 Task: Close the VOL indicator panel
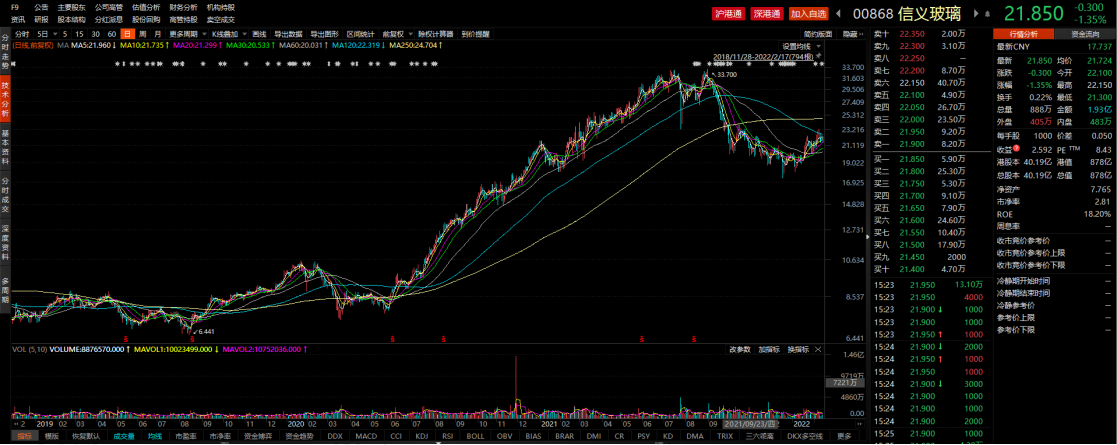(x=819, y=350)
